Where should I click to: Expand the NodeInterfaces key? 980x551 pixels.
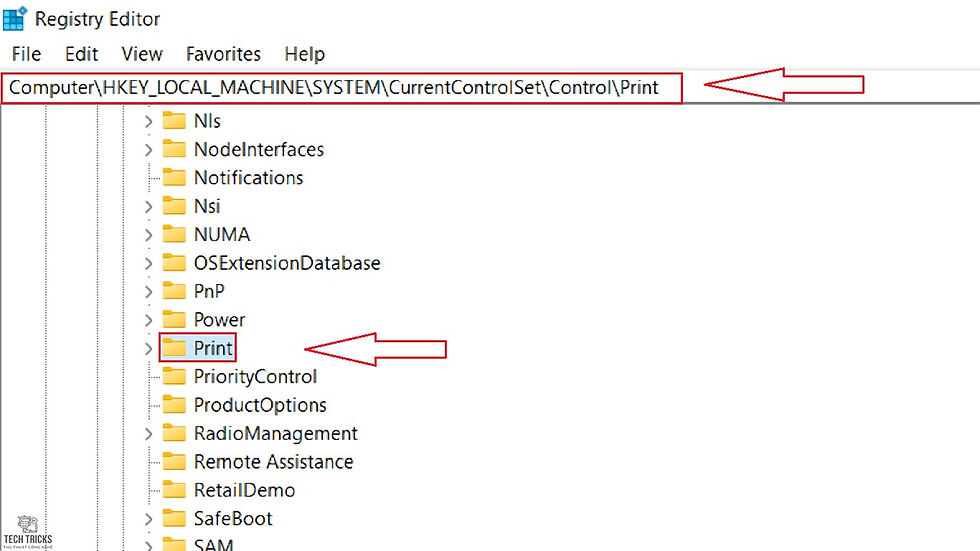click(x=148, y=150)
